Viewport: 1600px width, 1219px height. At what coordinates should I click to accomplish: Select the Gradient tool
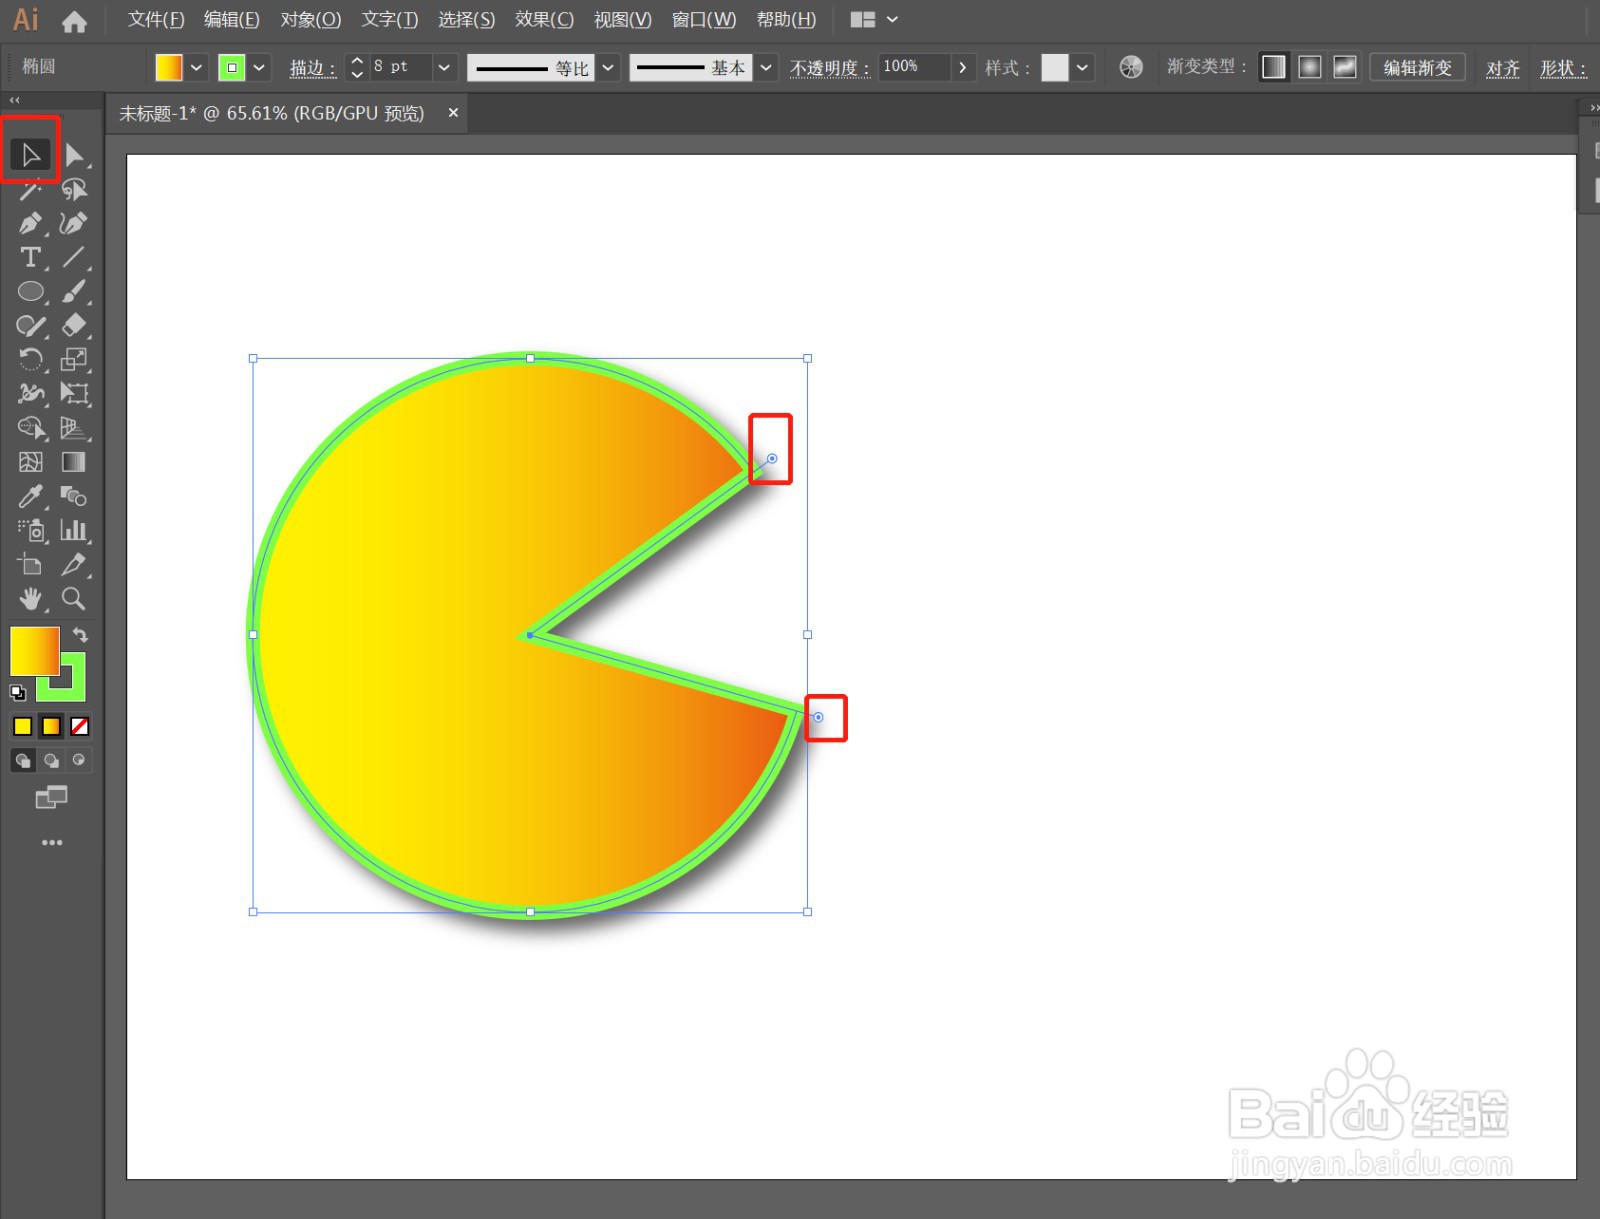click(x=74, y=462)
